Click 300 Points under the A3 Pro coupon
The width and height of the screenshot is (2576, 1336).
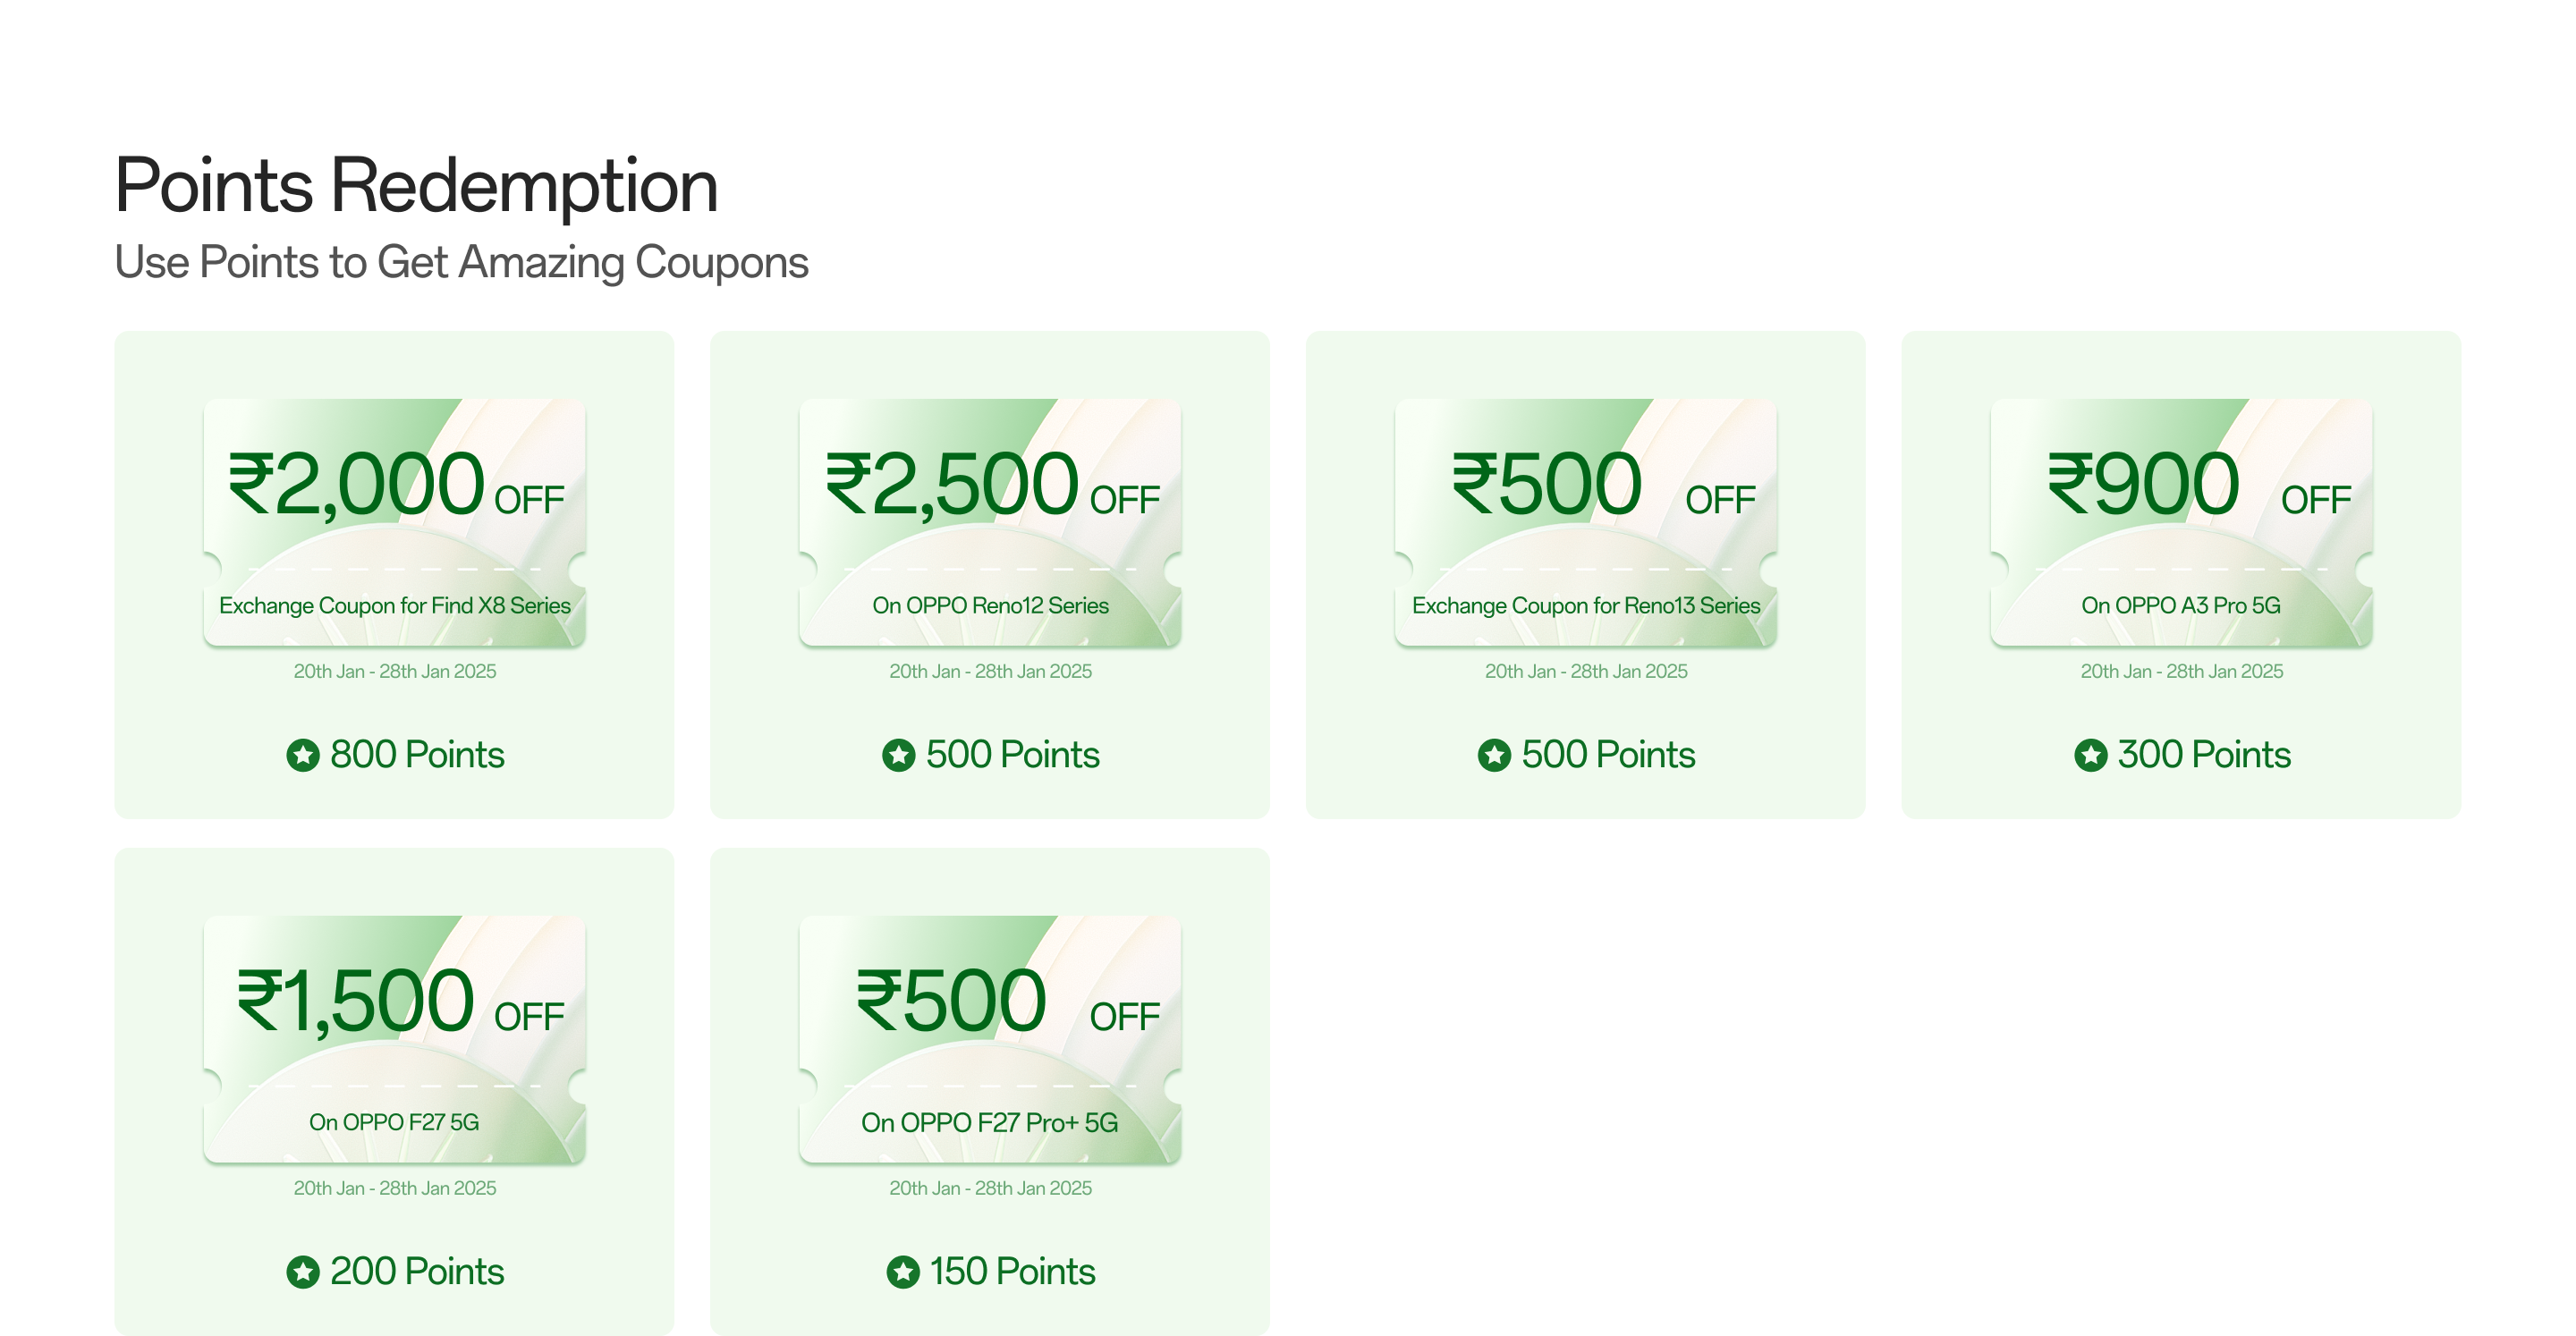(2204, 755)
